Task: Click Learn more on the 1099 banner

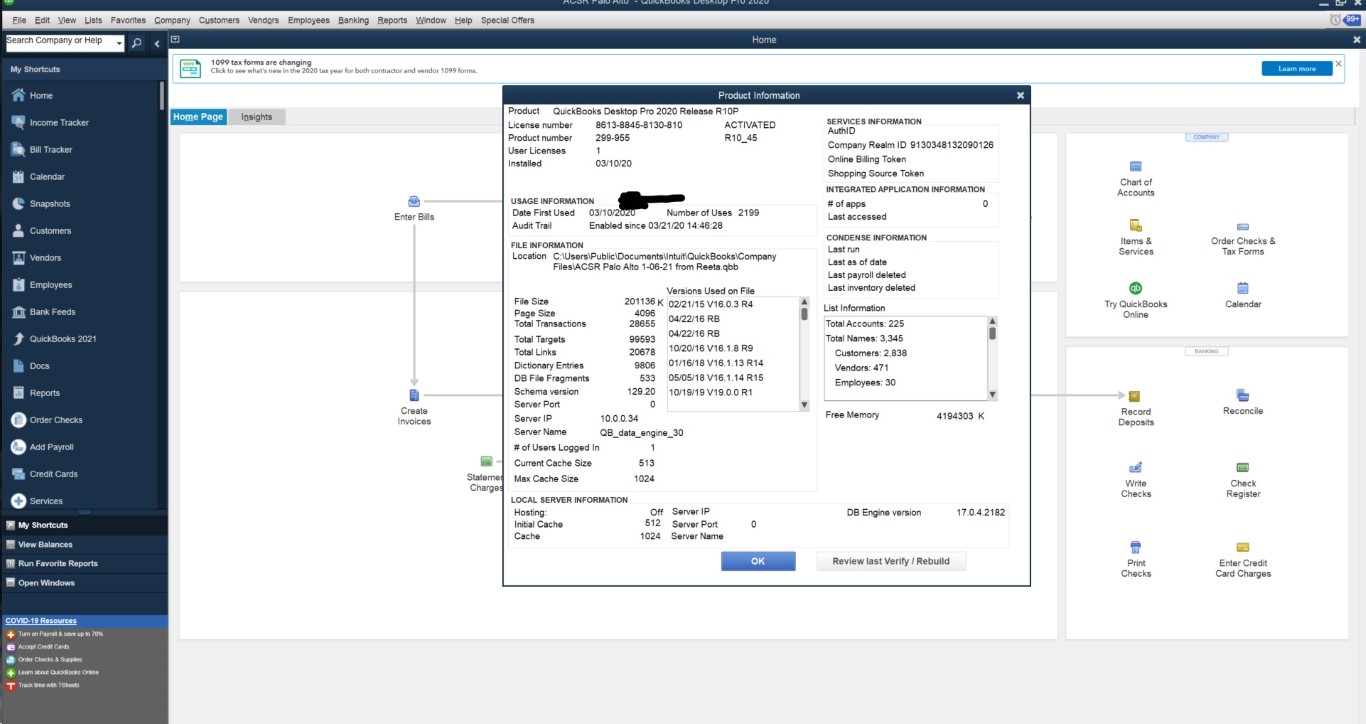Action: point(1297,68)
